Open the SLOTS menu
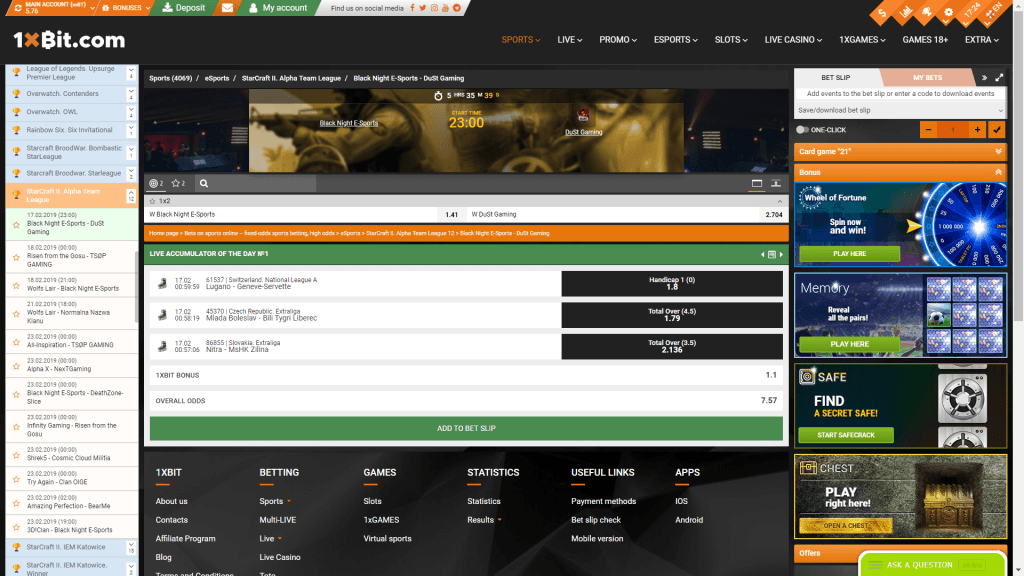The image size is (1024, 576). (731, 40)
